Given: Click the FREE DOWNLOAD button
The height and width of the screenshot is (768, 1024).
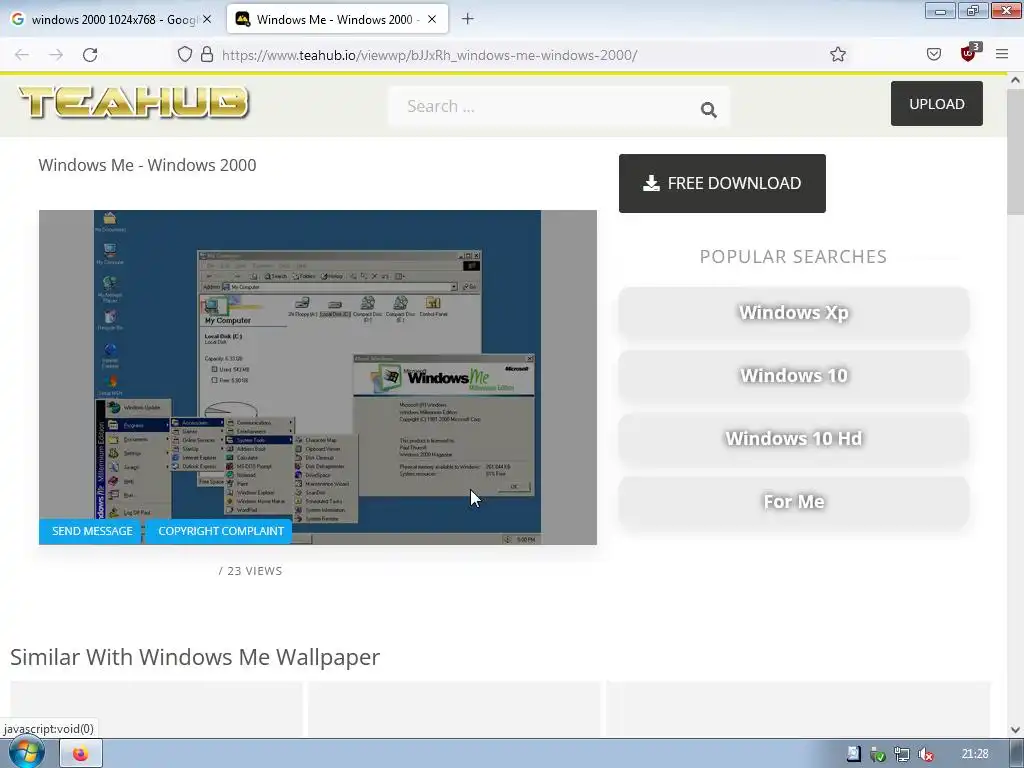Looking at the screenshot, I should coord(722,184).
